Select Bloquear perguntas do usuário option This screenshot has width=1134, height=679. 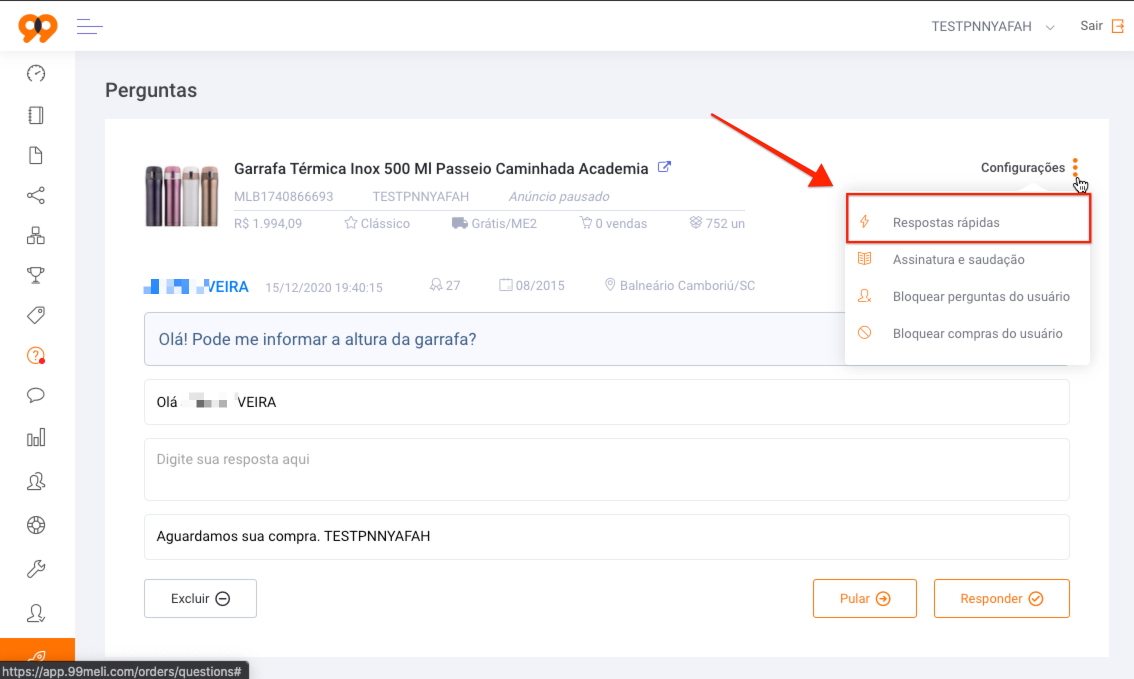tap(968, 296)
